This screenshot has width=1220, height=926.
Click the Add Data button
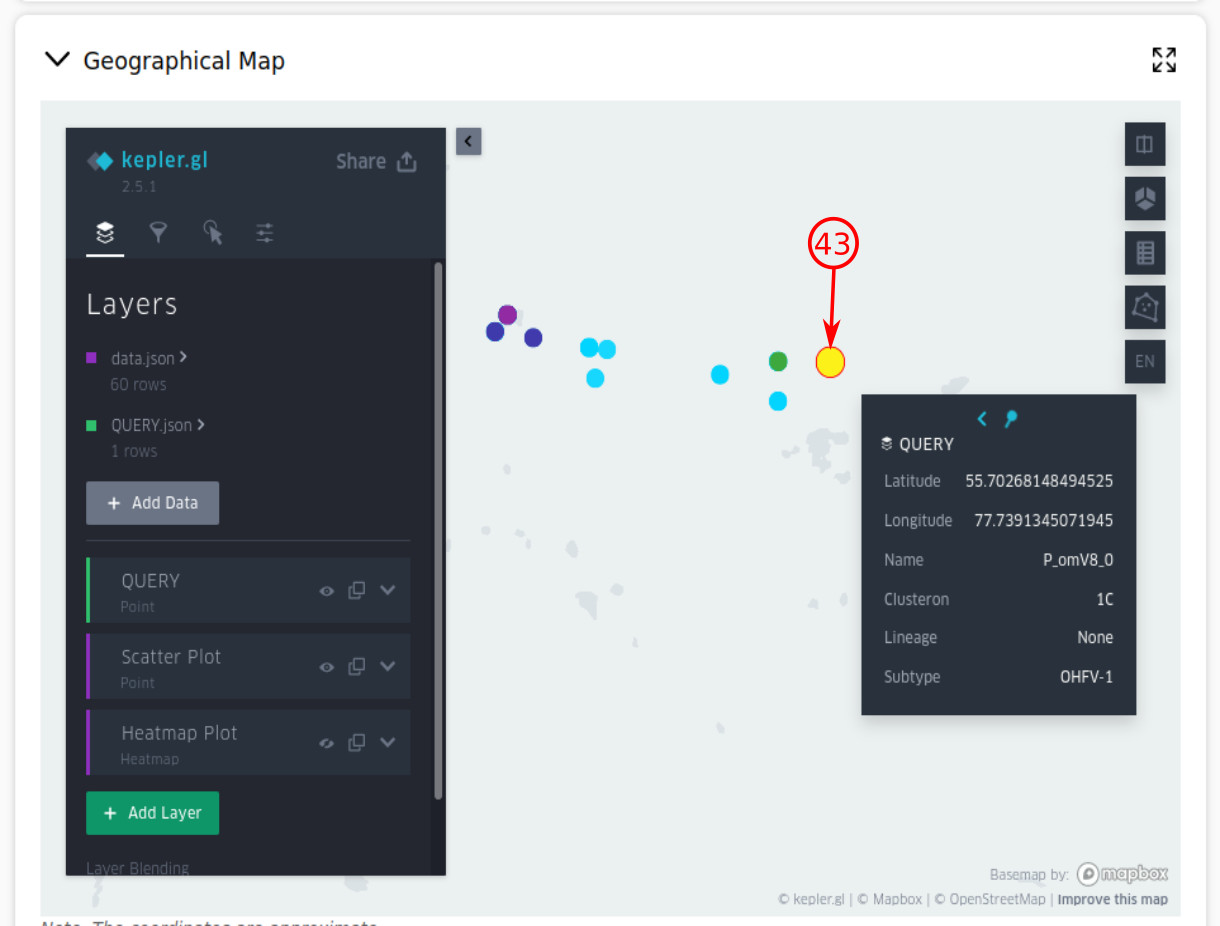pyautogui.click(x=152, y=503)
